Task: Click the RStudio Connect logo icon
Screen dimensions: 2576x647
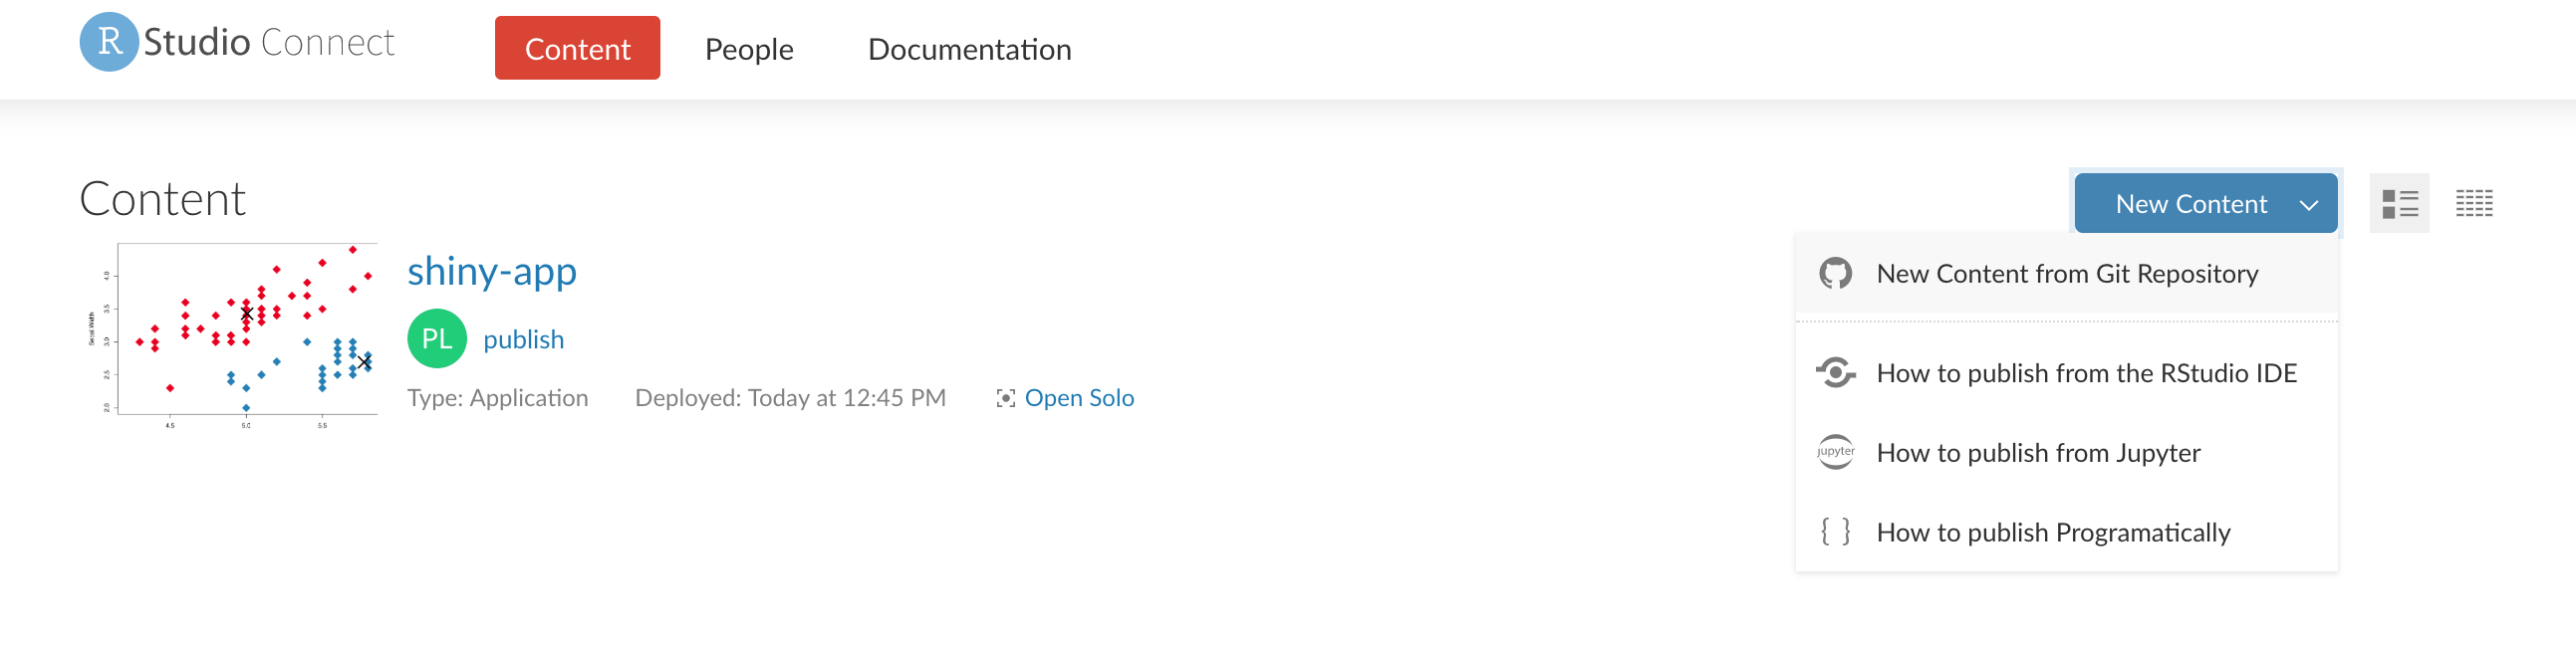Action: (109, 42)
